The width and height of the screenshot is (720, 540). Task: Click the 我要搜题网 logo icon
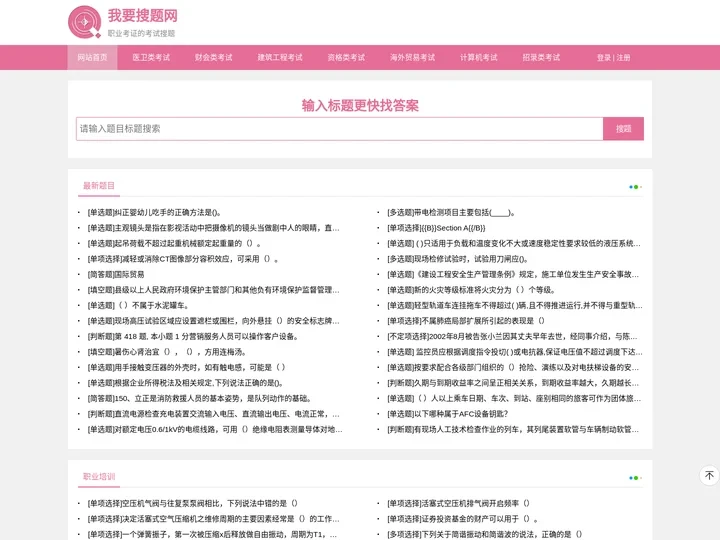pos(84,22)
